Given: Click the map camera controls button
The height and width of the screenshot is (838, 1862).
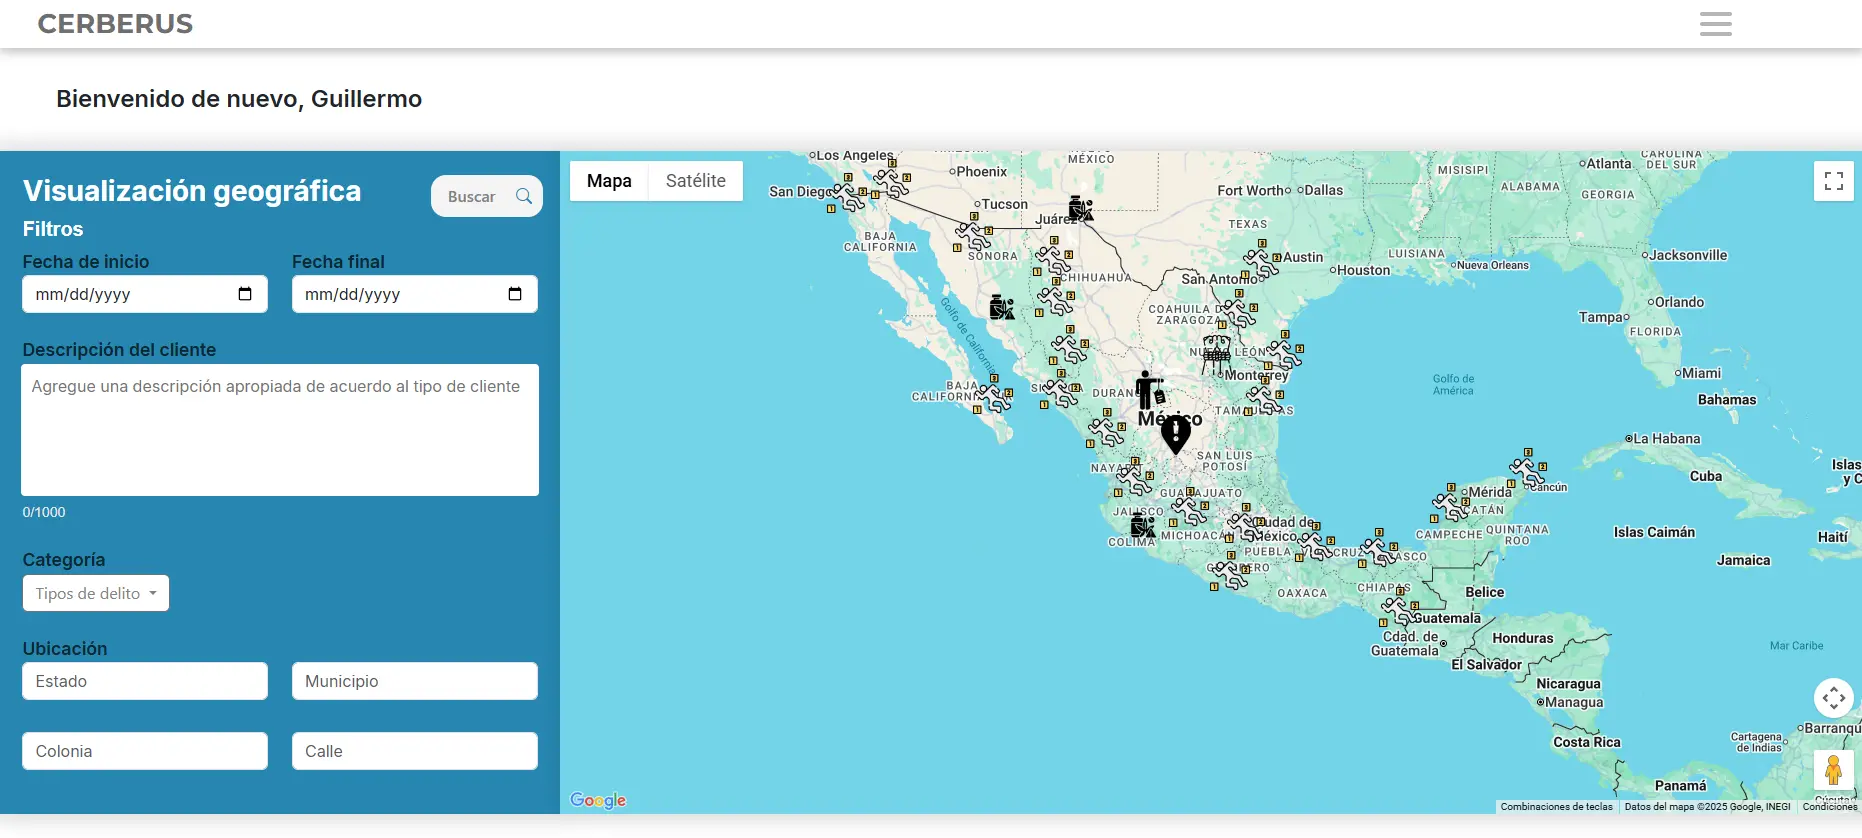Looking at the screenshot, I should (x=1833, y=698).
